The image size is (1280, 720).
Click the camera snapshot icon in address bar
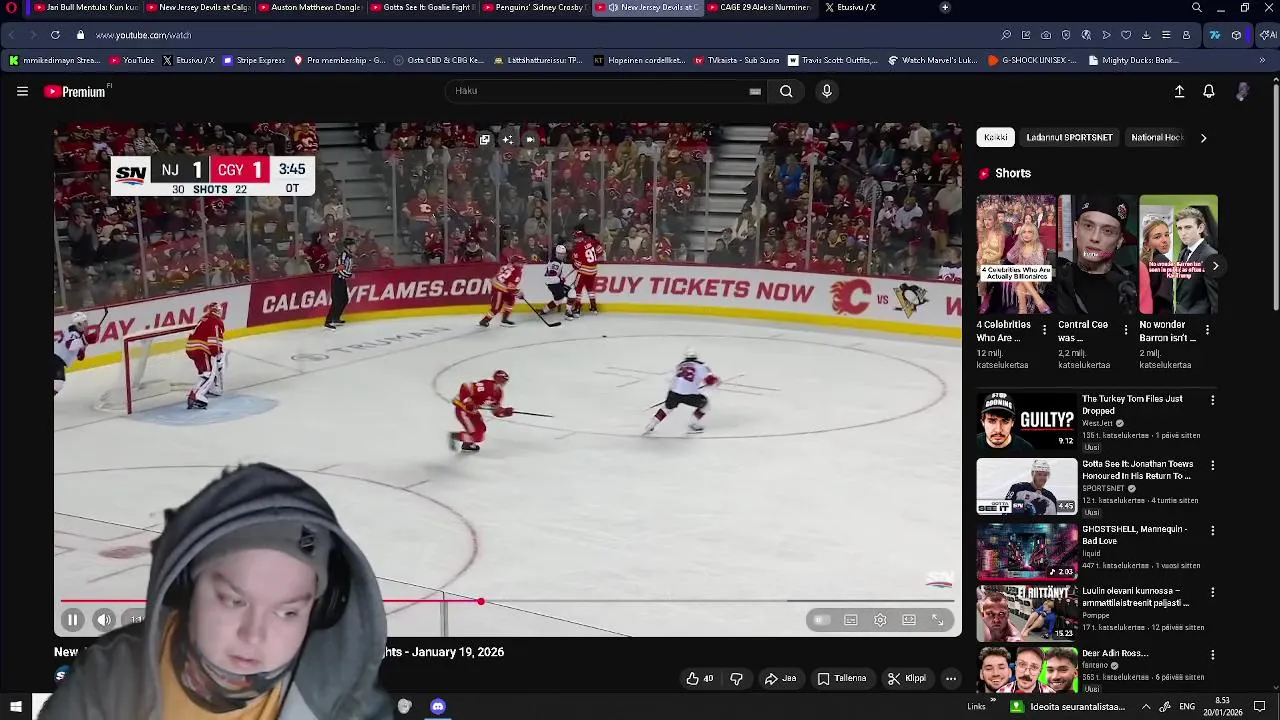click(x=1046, y=35)
